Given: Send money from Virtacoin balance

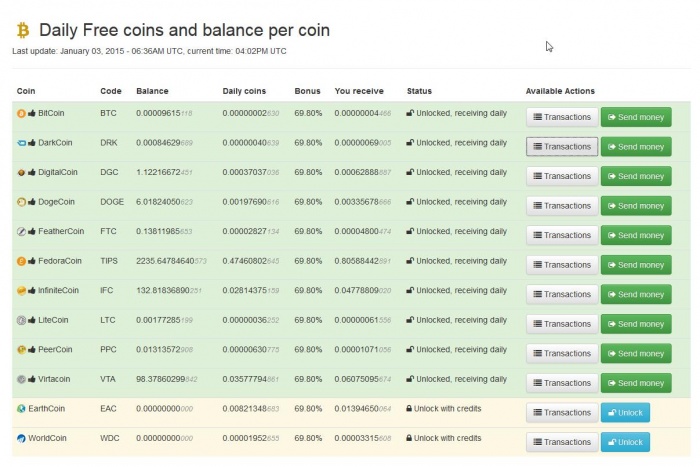Looking at the screenshot, I should coord(636,383).
